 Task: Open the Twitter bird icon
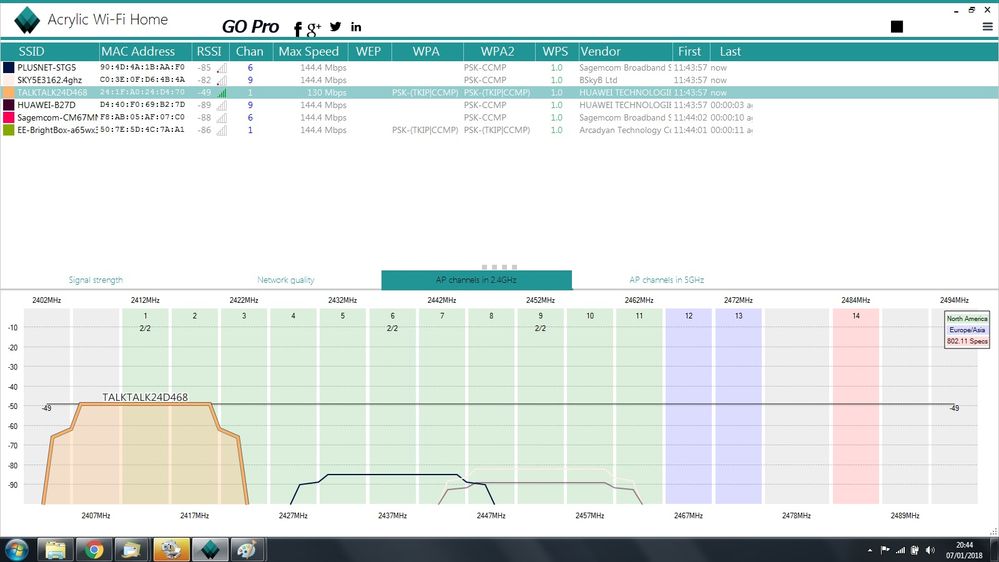pos(336,26)
